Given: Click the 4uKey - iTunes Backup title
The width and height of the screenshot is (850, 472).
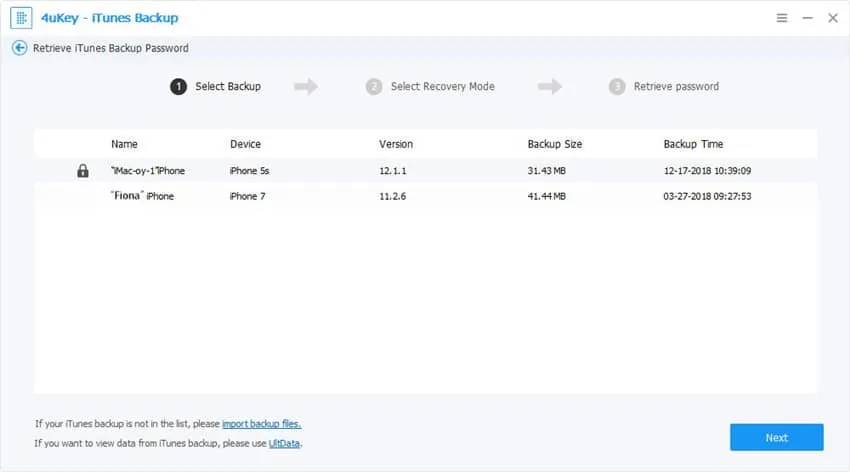Looking at the screenshot, I should point(110,18).
